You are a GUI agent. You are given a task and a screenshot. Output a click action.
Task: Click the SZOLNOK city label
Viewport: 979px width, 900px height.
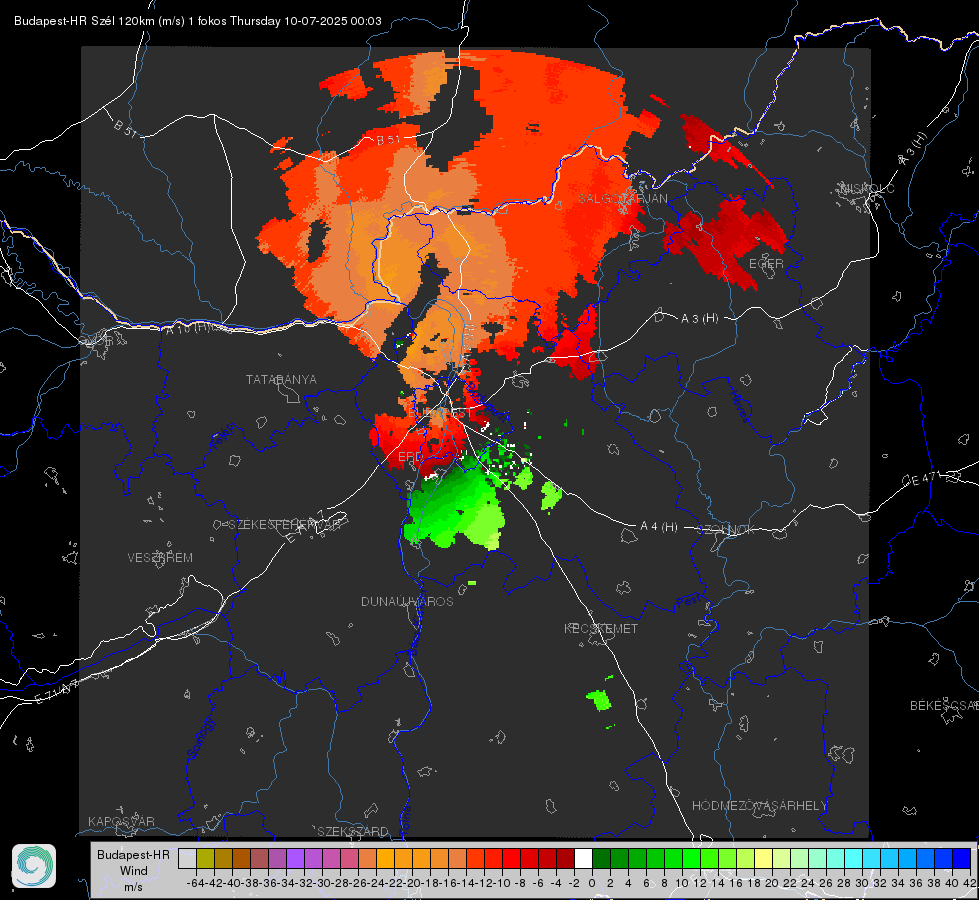[x=726, y=530]
